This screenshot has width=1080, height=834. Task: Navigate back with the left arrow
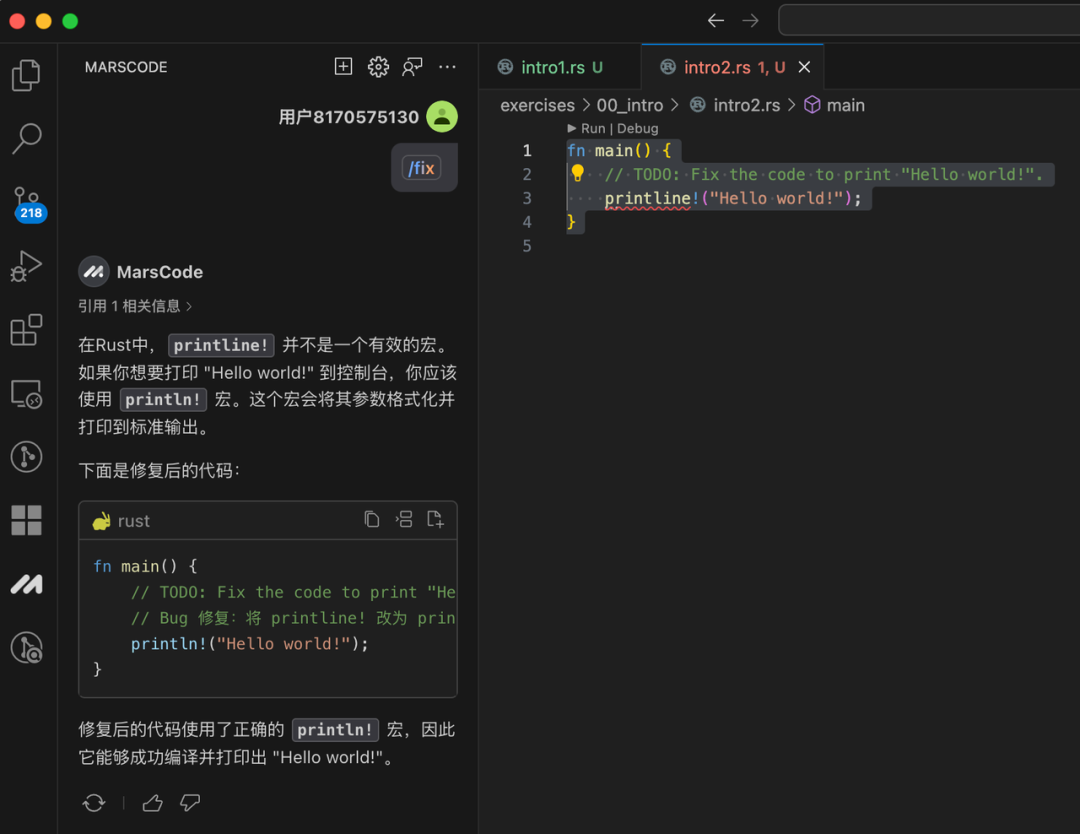716,21
